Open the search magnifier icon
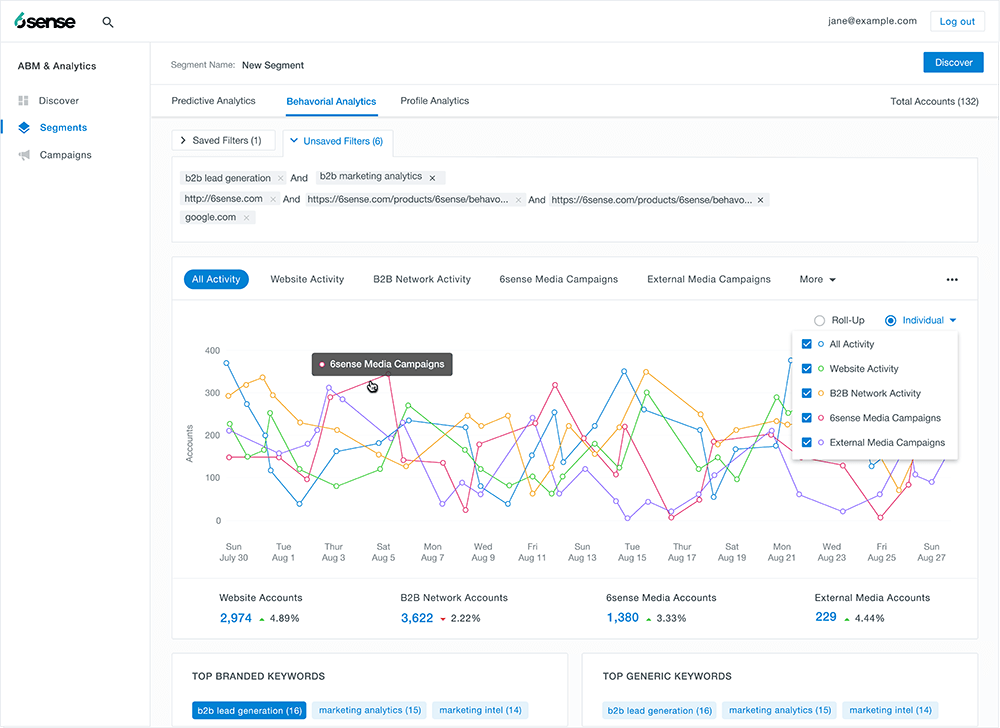 click(x=108, y=22)
